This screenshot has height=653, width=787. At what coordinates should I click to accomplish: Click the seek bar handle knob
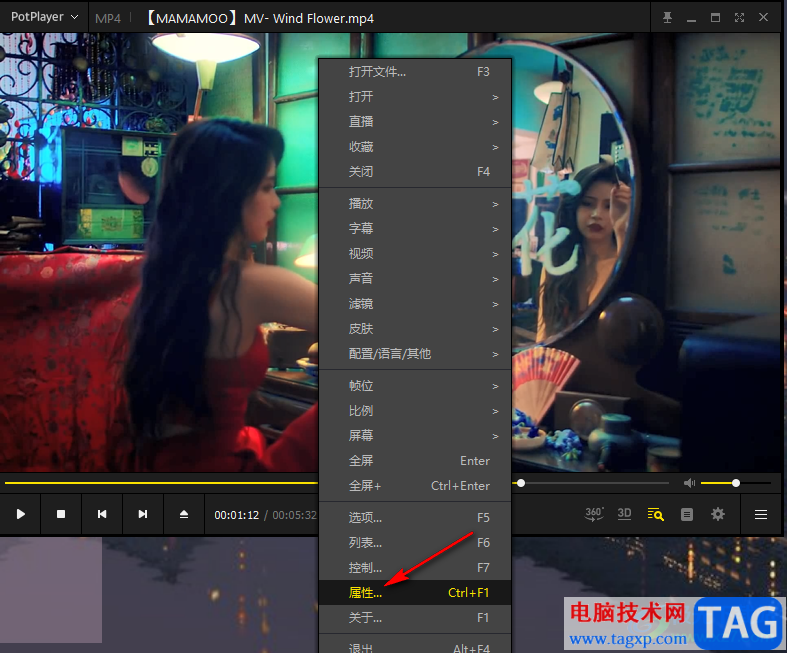coord(521,483)
